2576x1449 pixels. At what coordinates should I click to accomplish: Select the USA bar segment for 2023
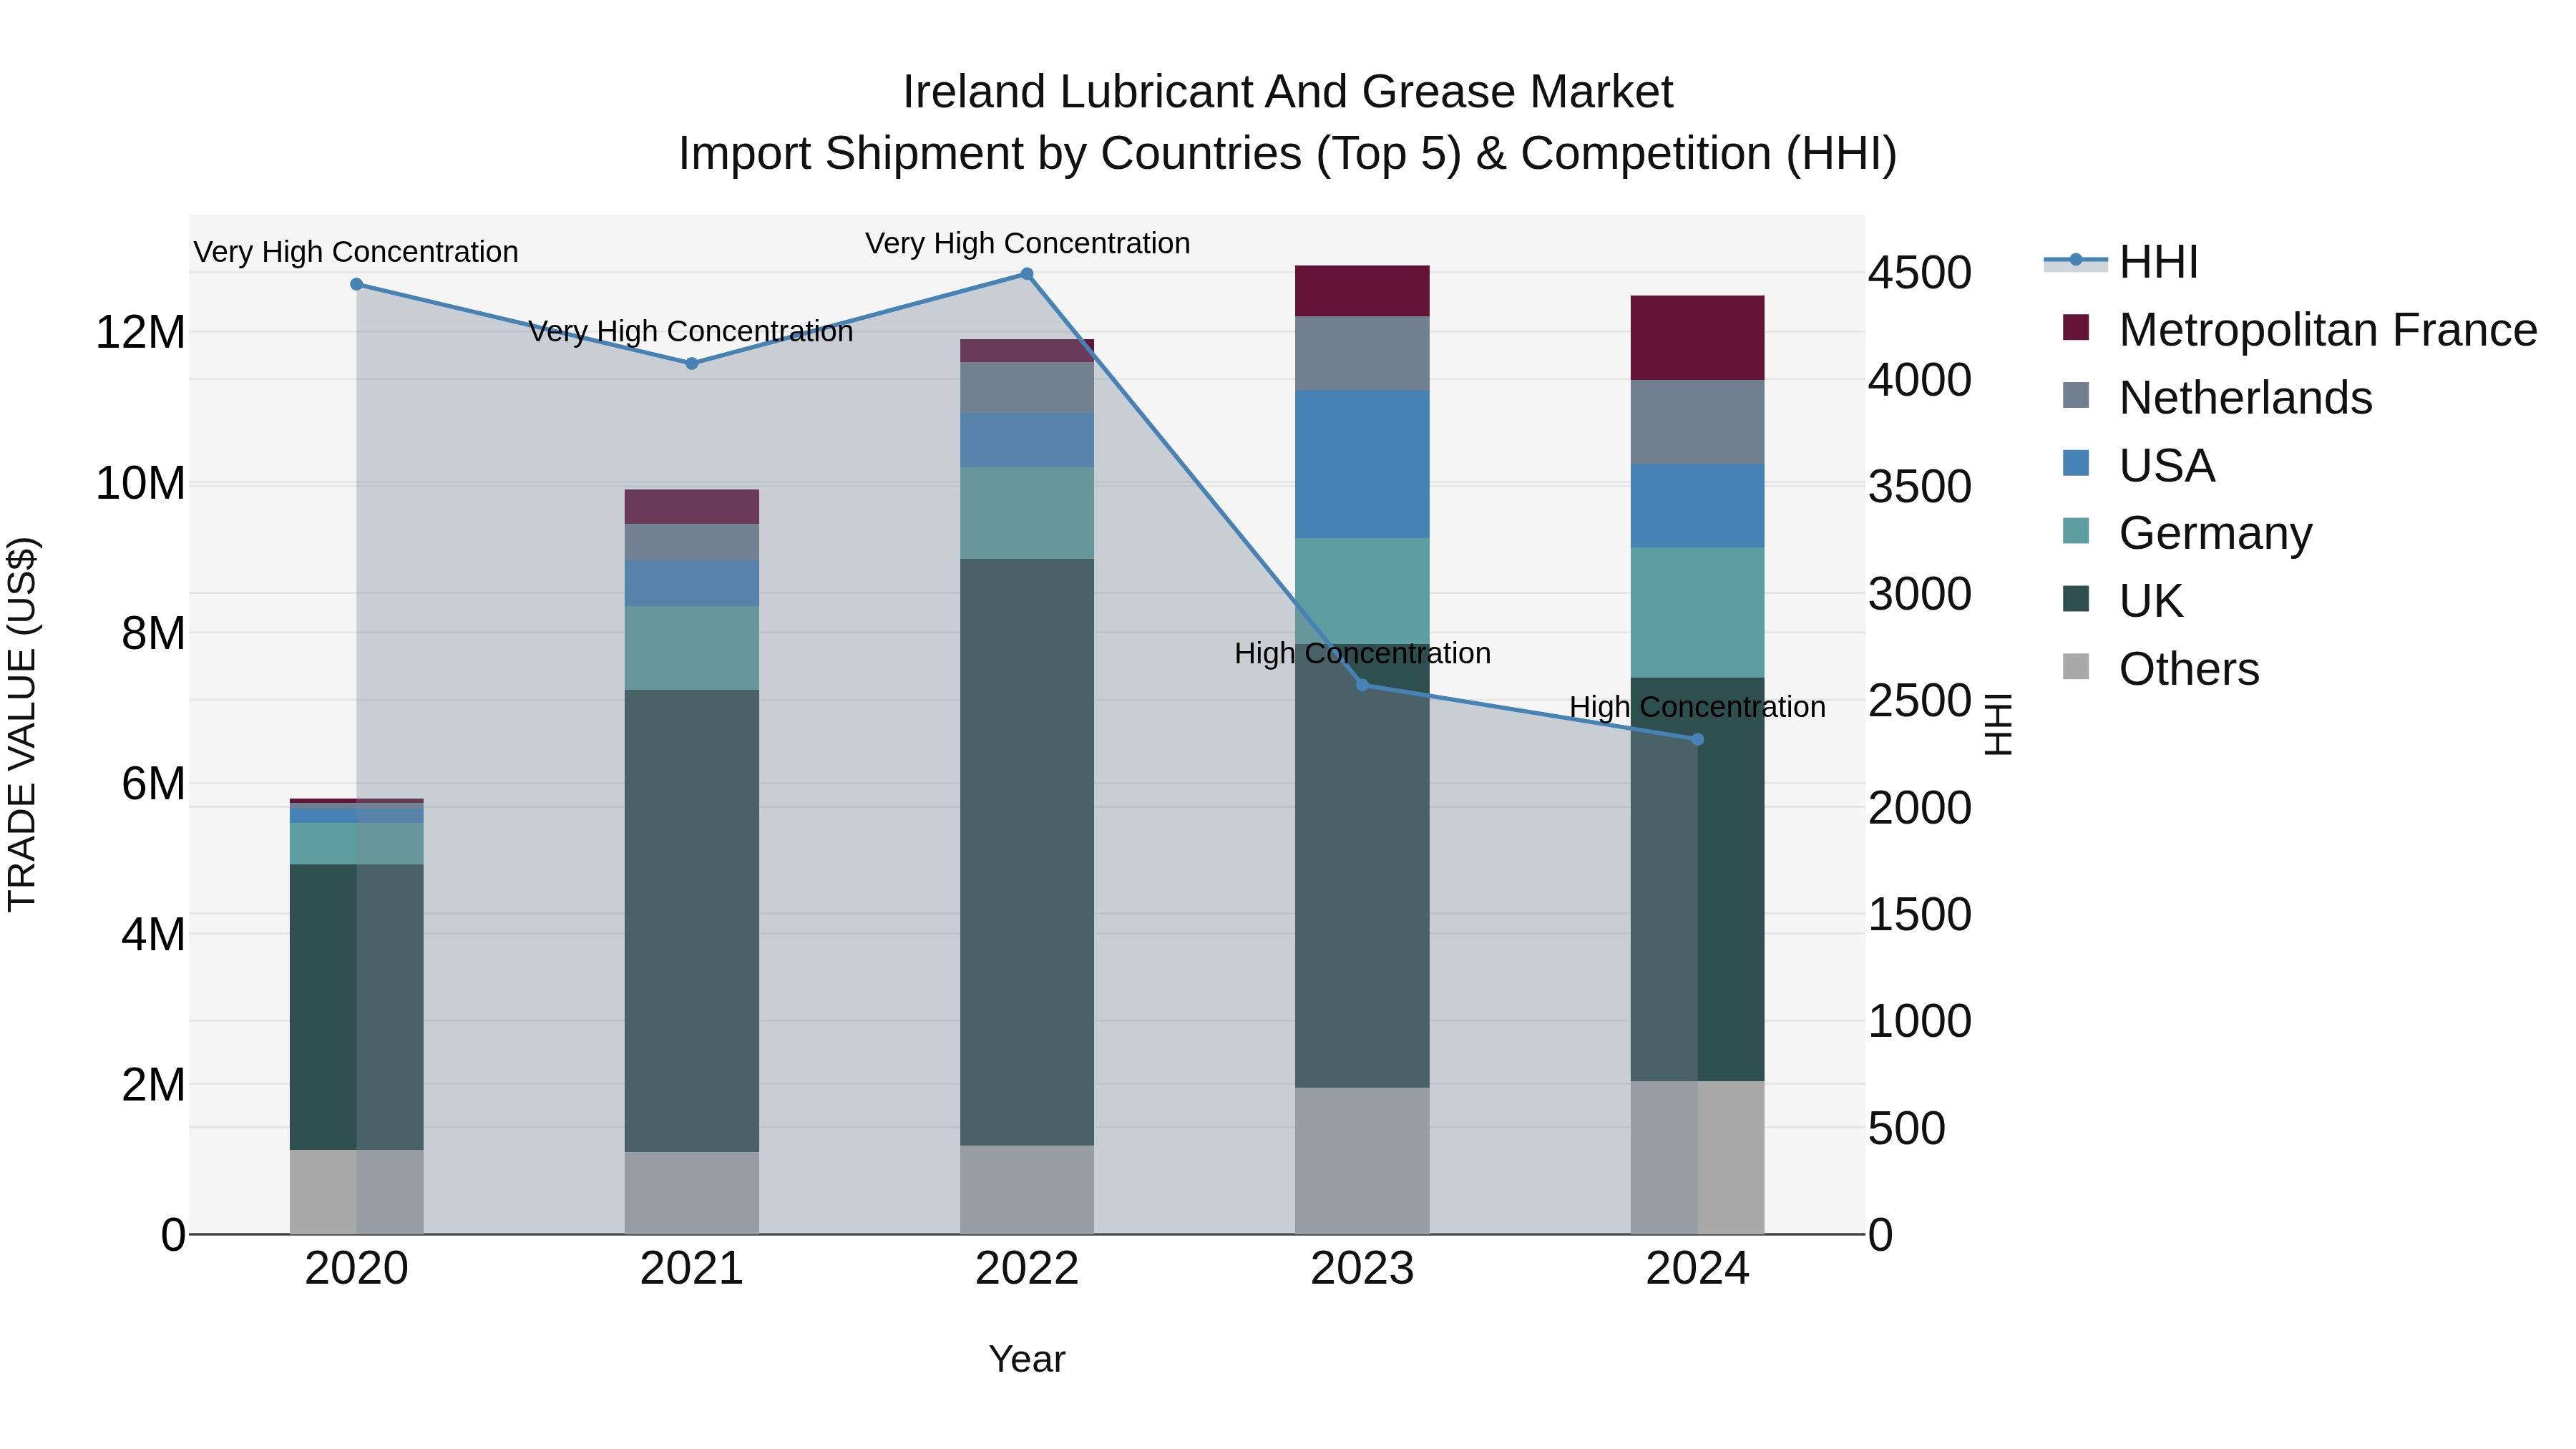click(1362, 465)
